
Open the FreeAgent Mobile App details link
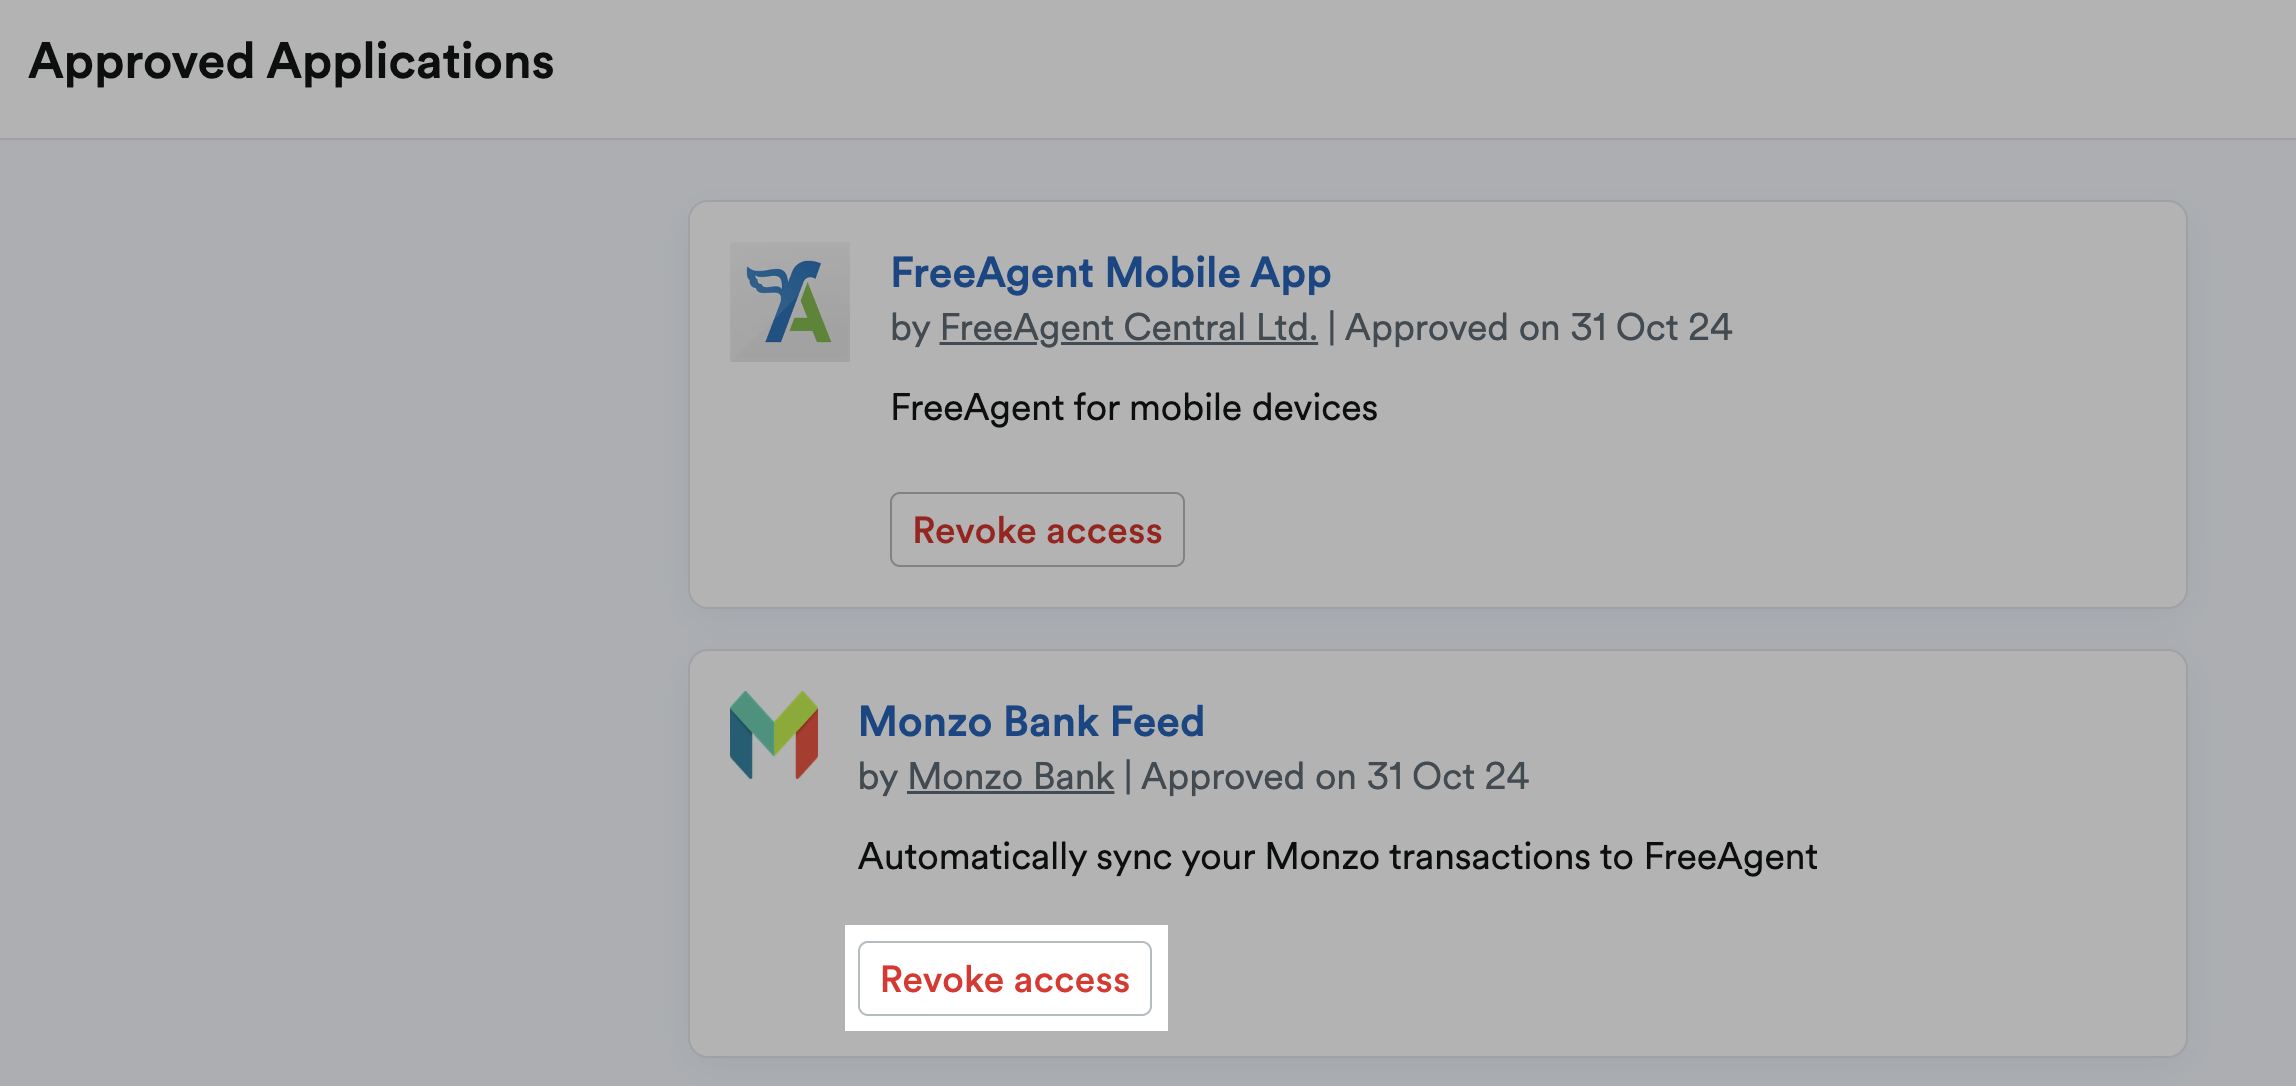click(1109, 272)
